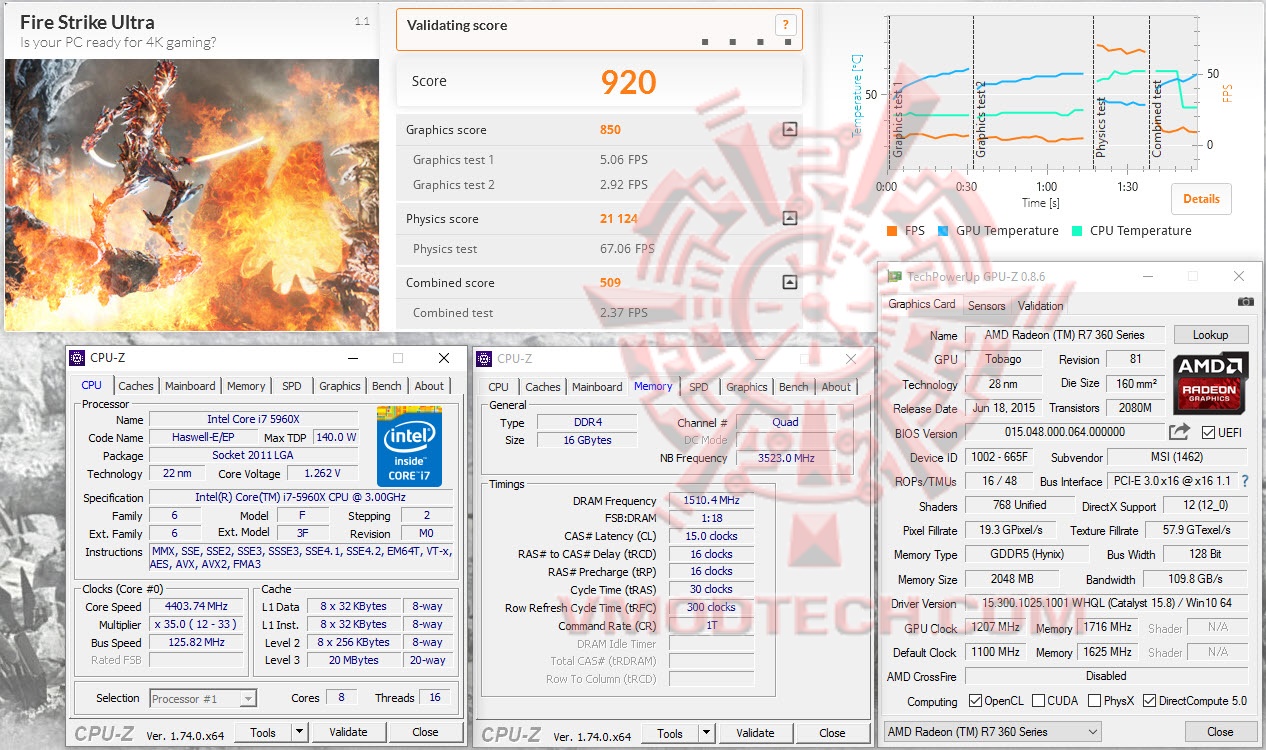Image resolution: width=1266 pixels, height=750 pixels.
Task: Click the left CPU-Z window title icon
Action: pos(78,357)
